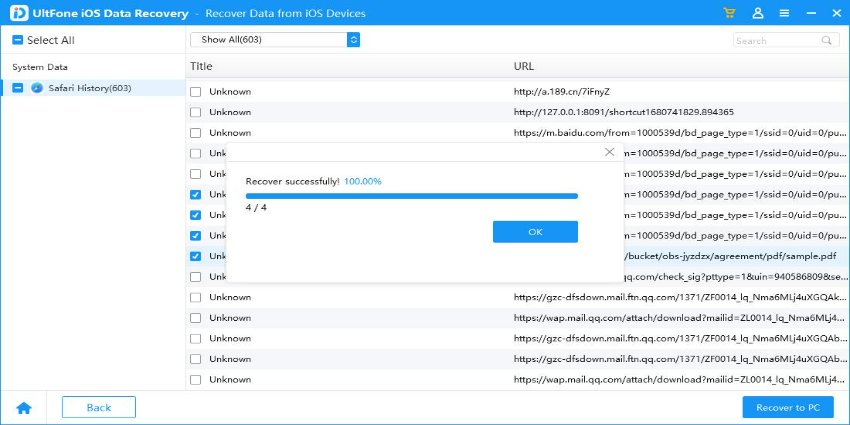
Task: Click the Recover to PC button
Action: point(787,407)
